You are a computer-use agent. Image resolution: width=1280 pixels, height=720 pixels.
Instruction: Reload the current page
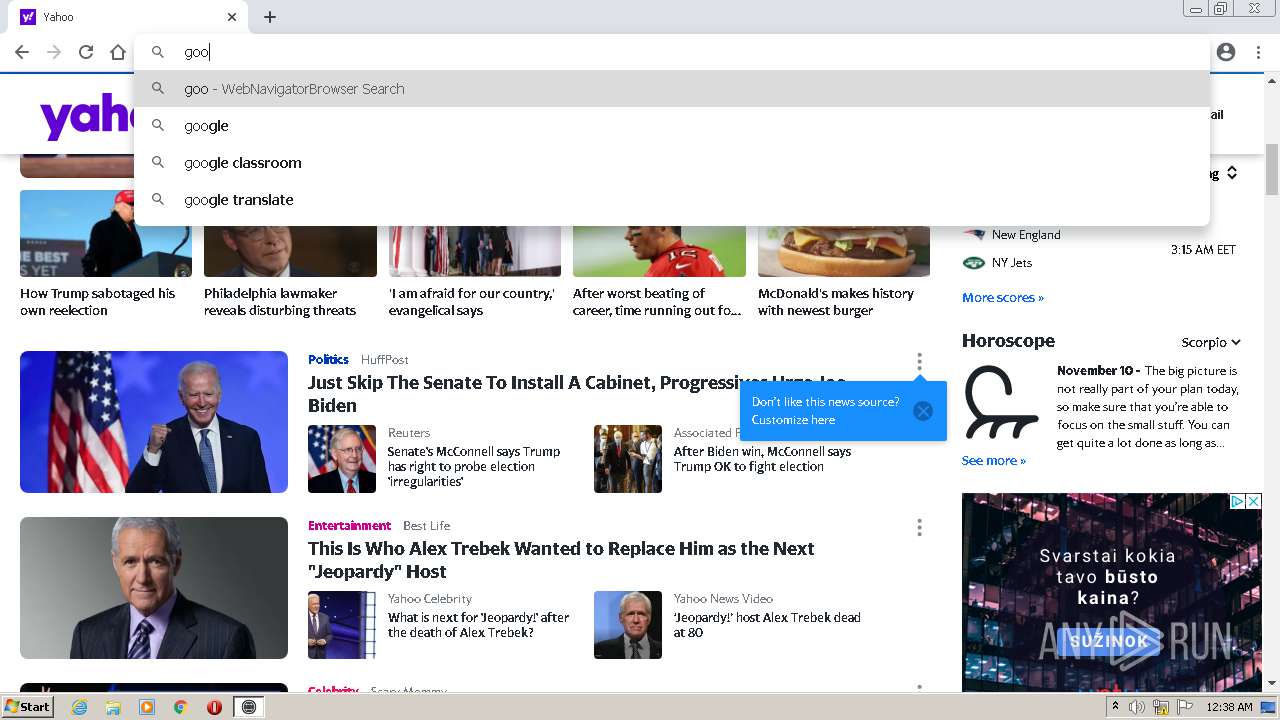(86, 52)
